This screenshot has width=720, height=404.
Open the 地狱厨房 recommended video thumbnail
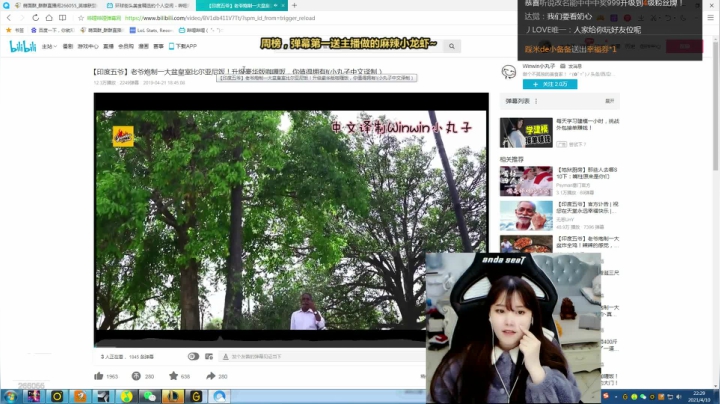pos(526,181)
